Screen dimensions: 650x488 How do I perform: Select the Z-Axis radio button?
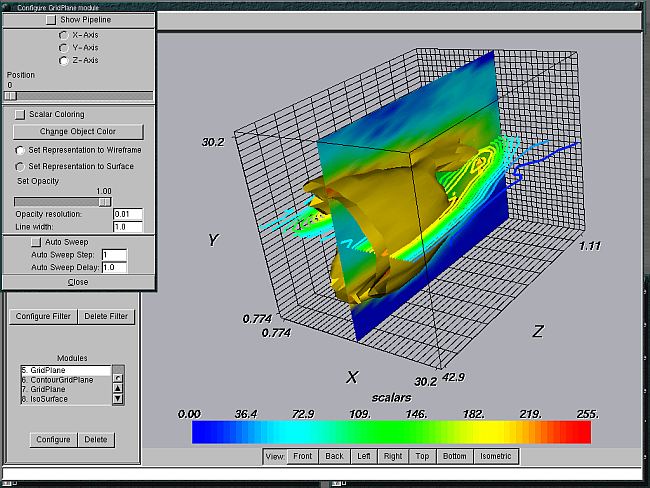coord(64,61)
